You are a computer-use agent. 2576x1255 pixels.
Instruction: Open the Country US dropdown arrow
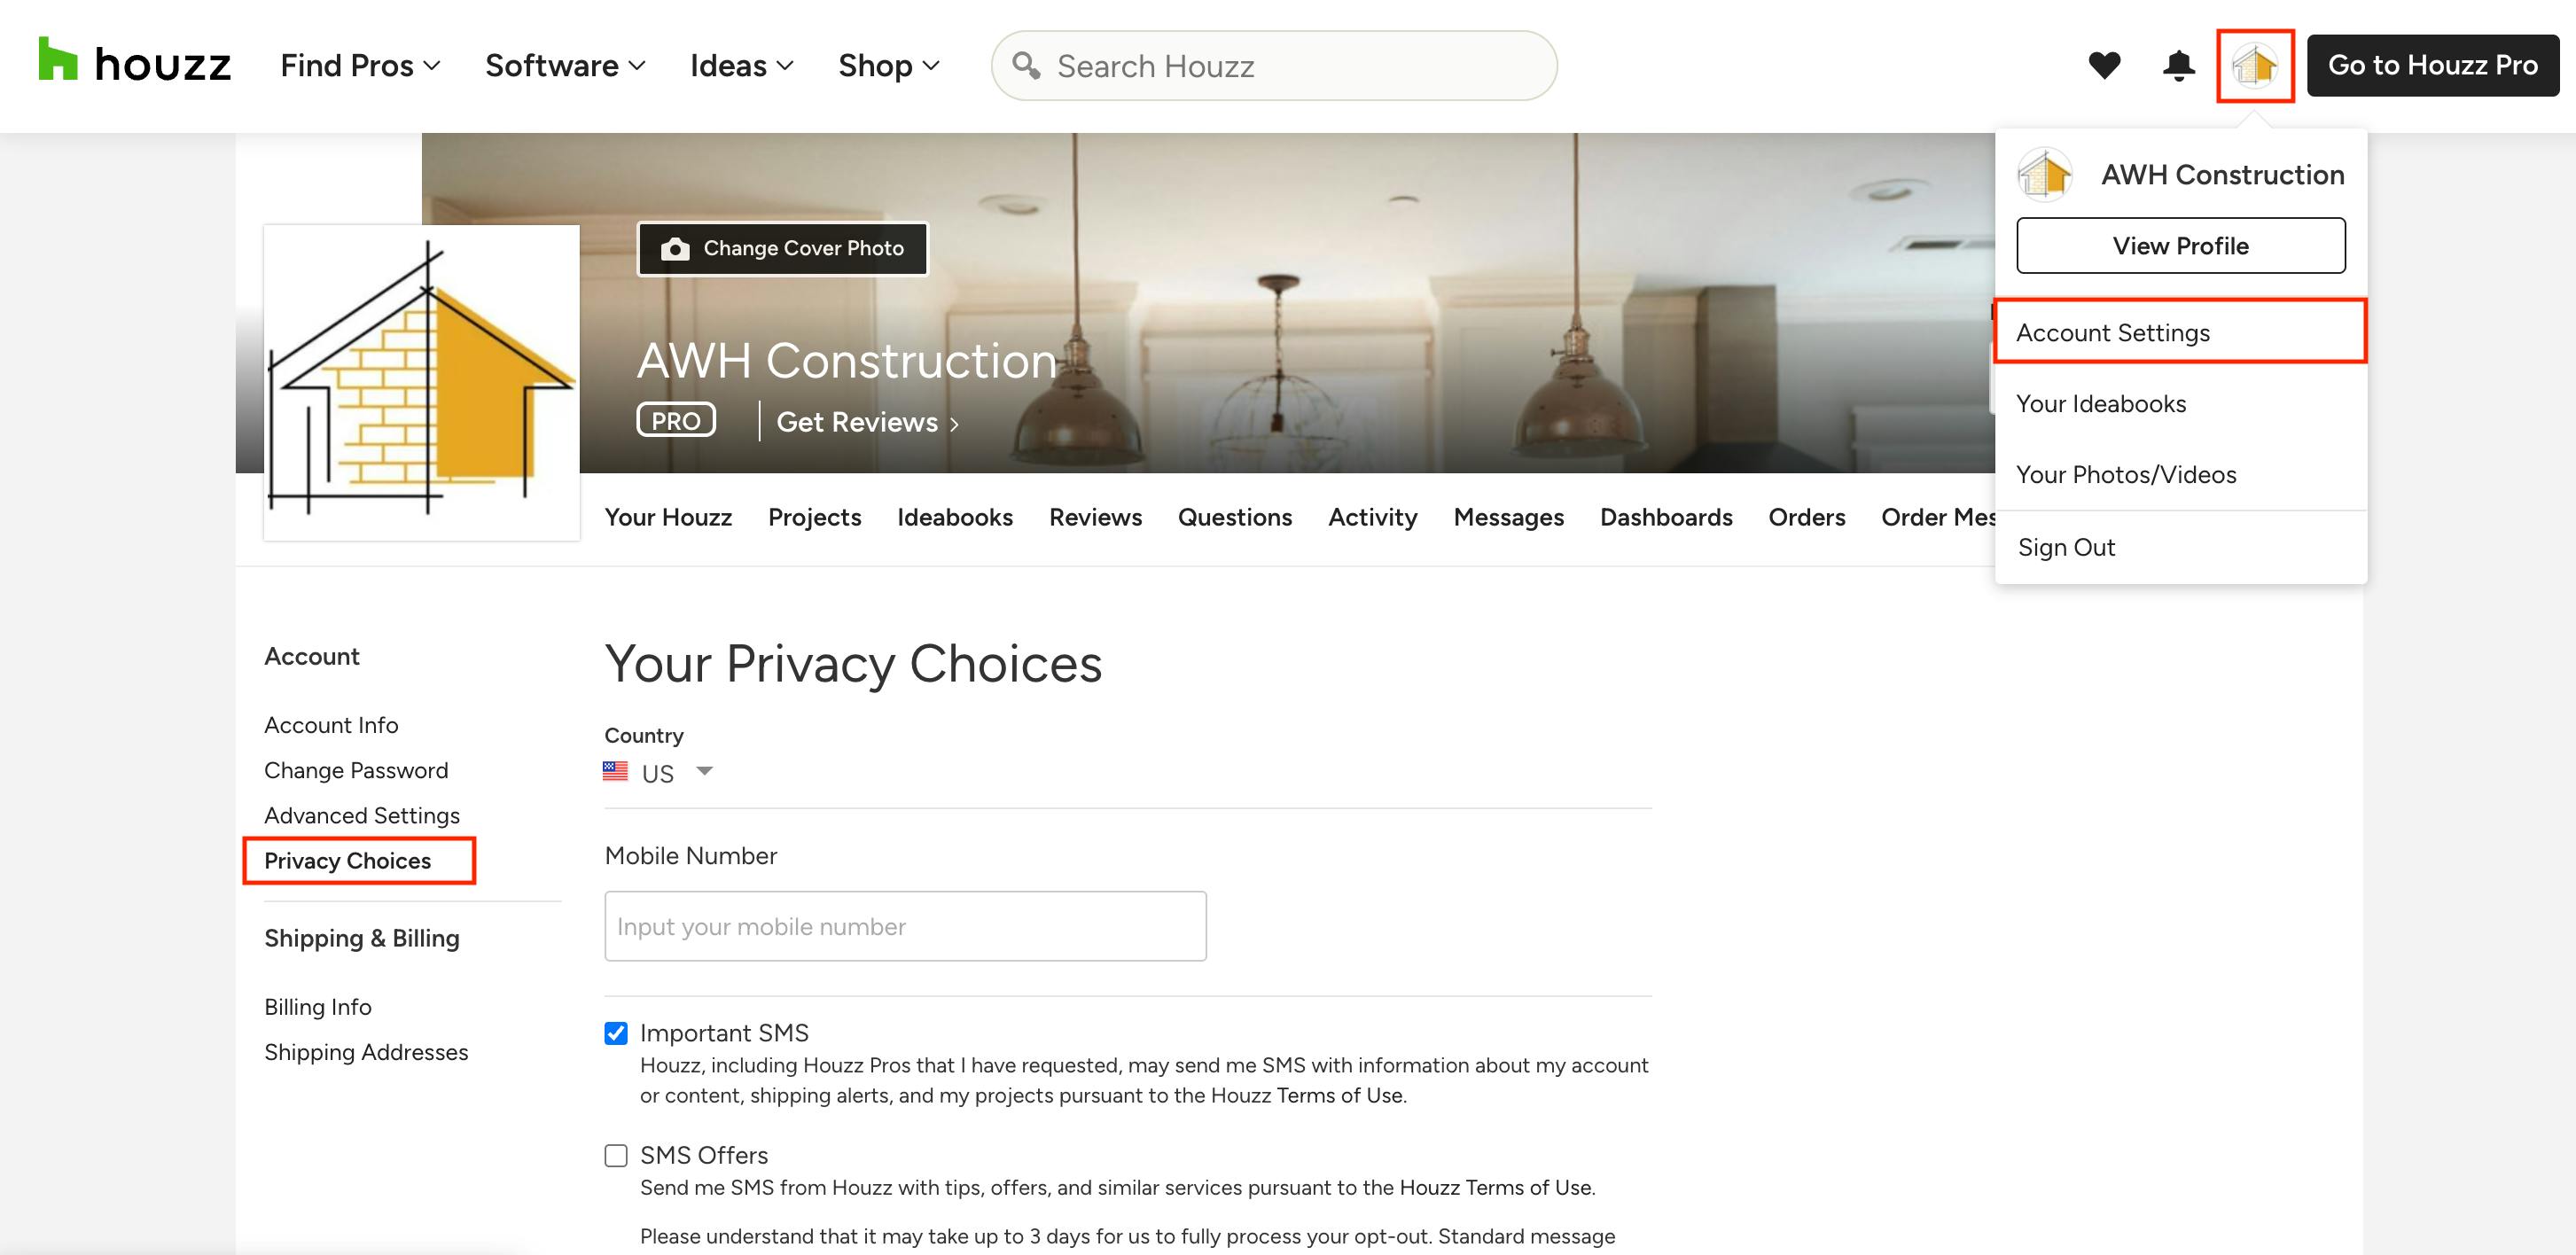(x=705, y=771)
